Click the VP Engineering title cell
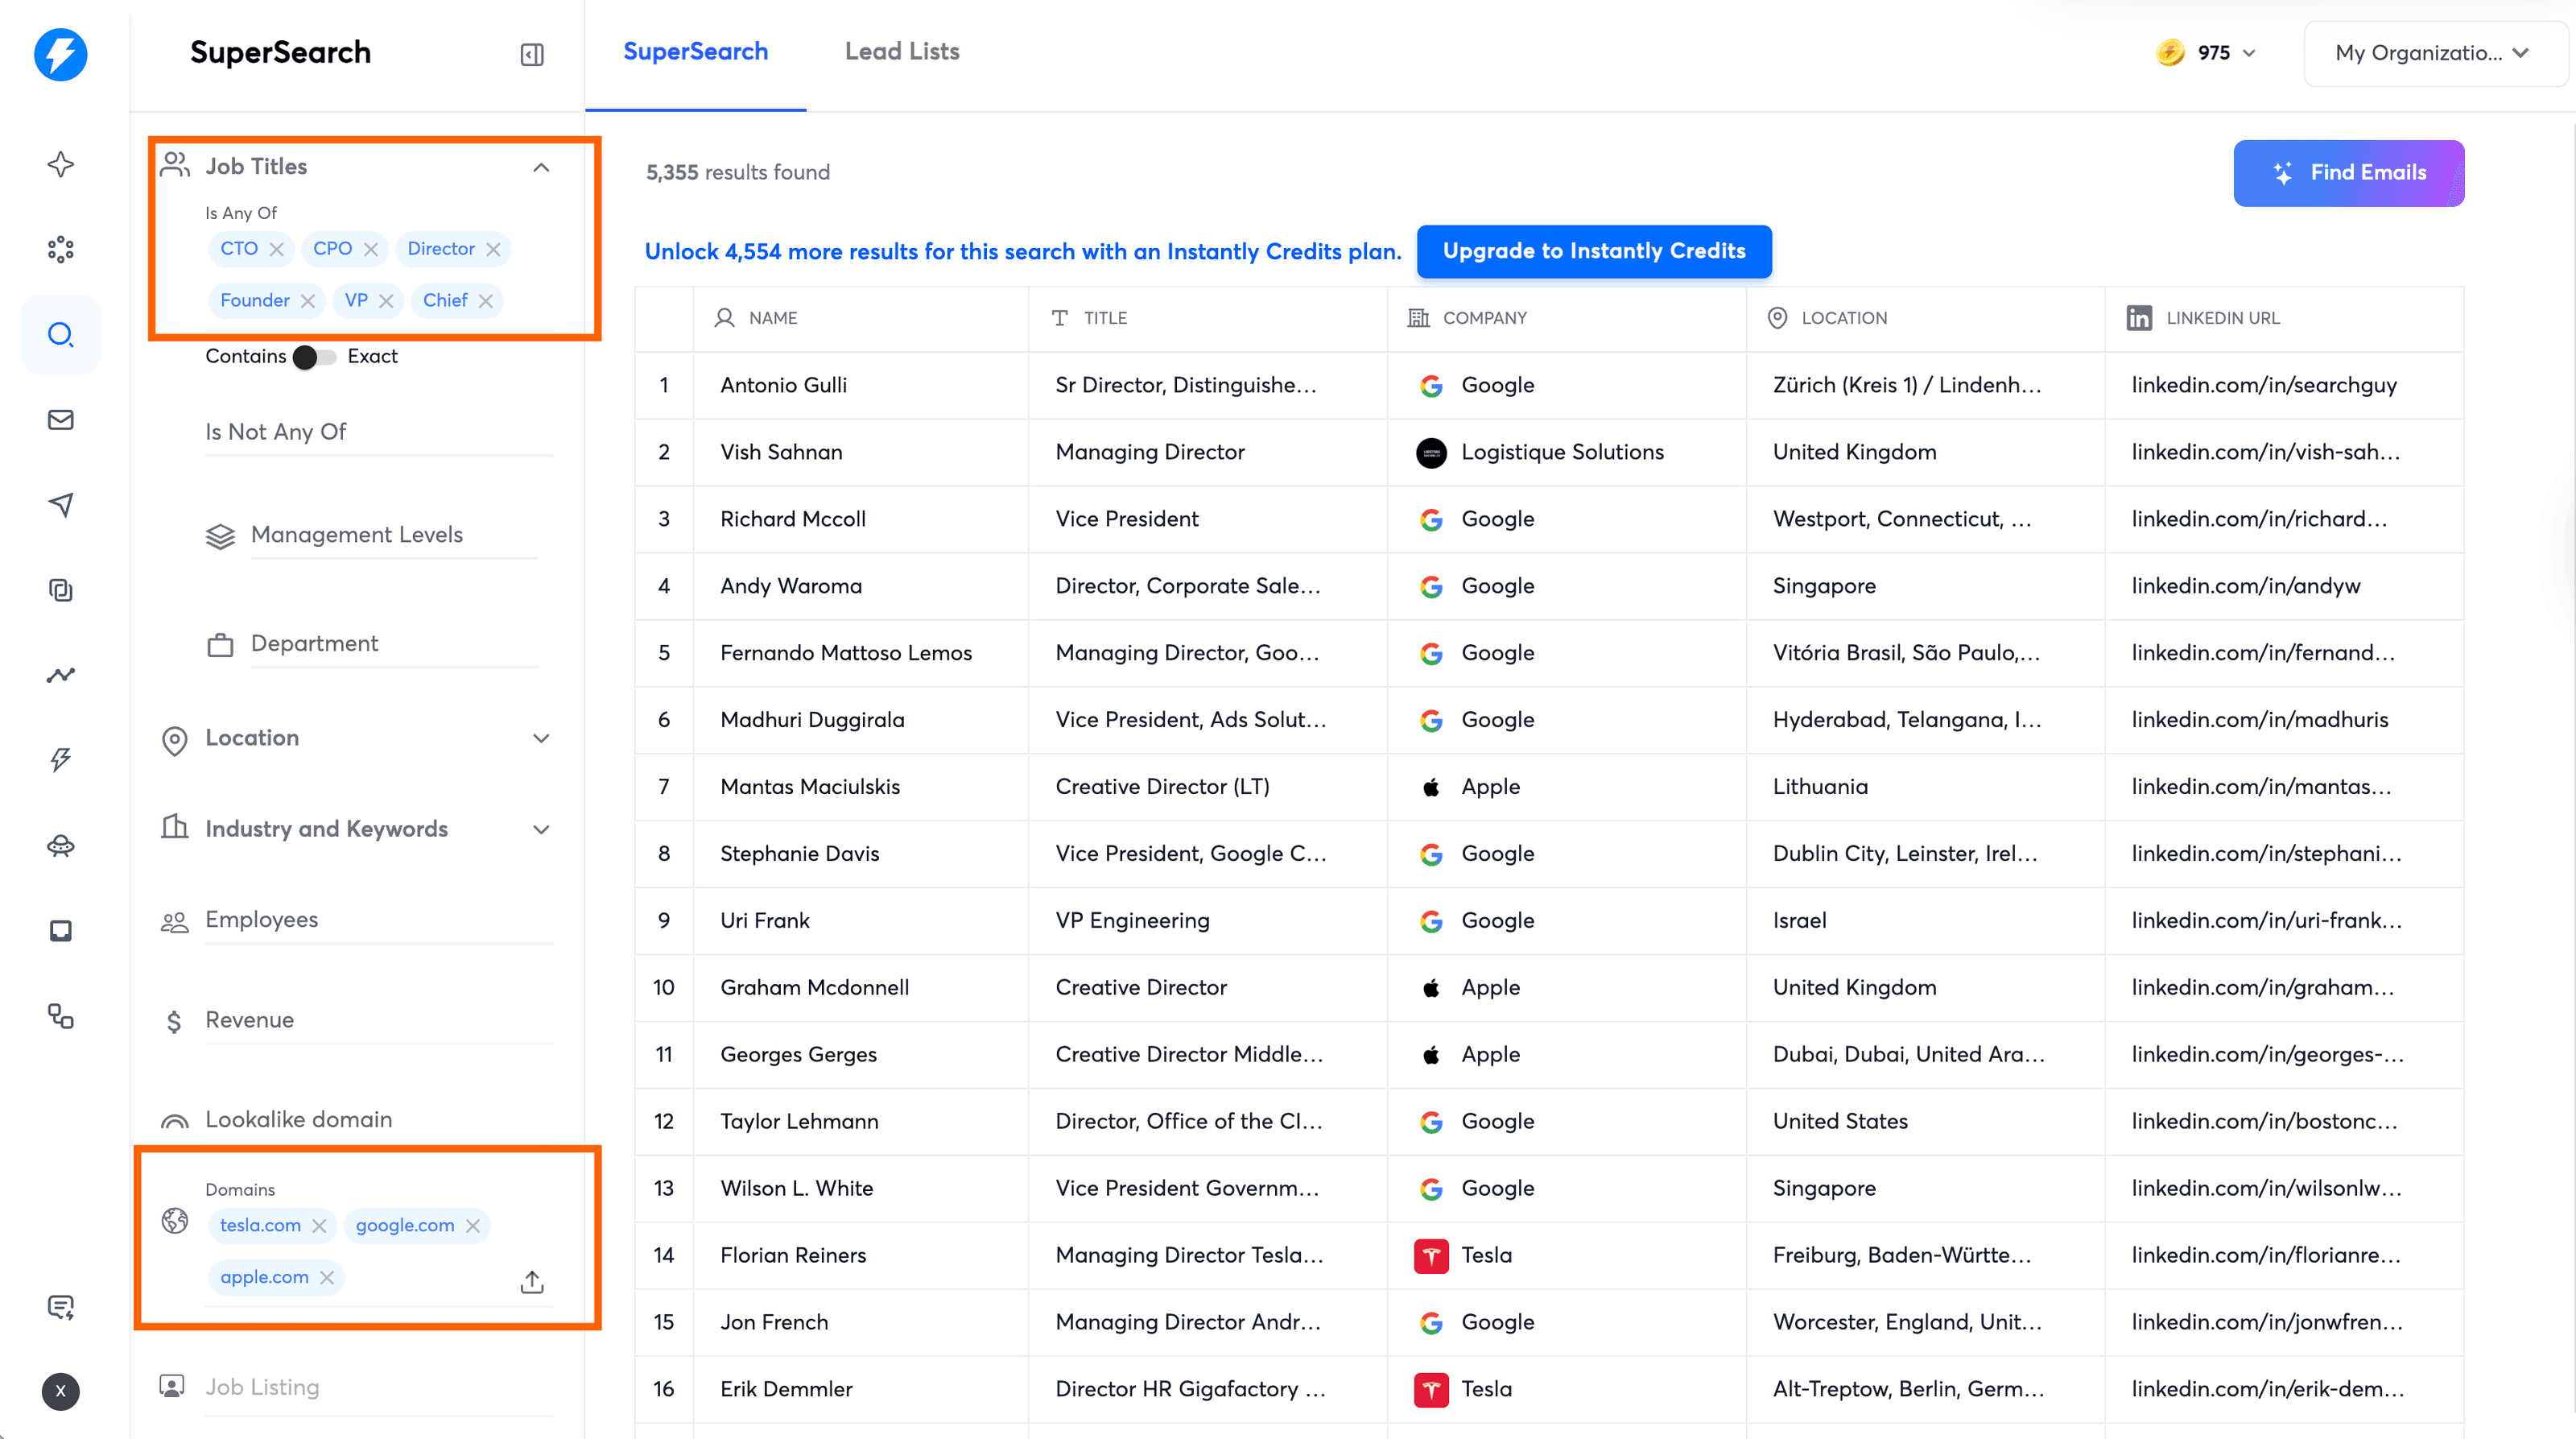The width and height of the screenshot is (2576, 1439). pos(1207,921)
